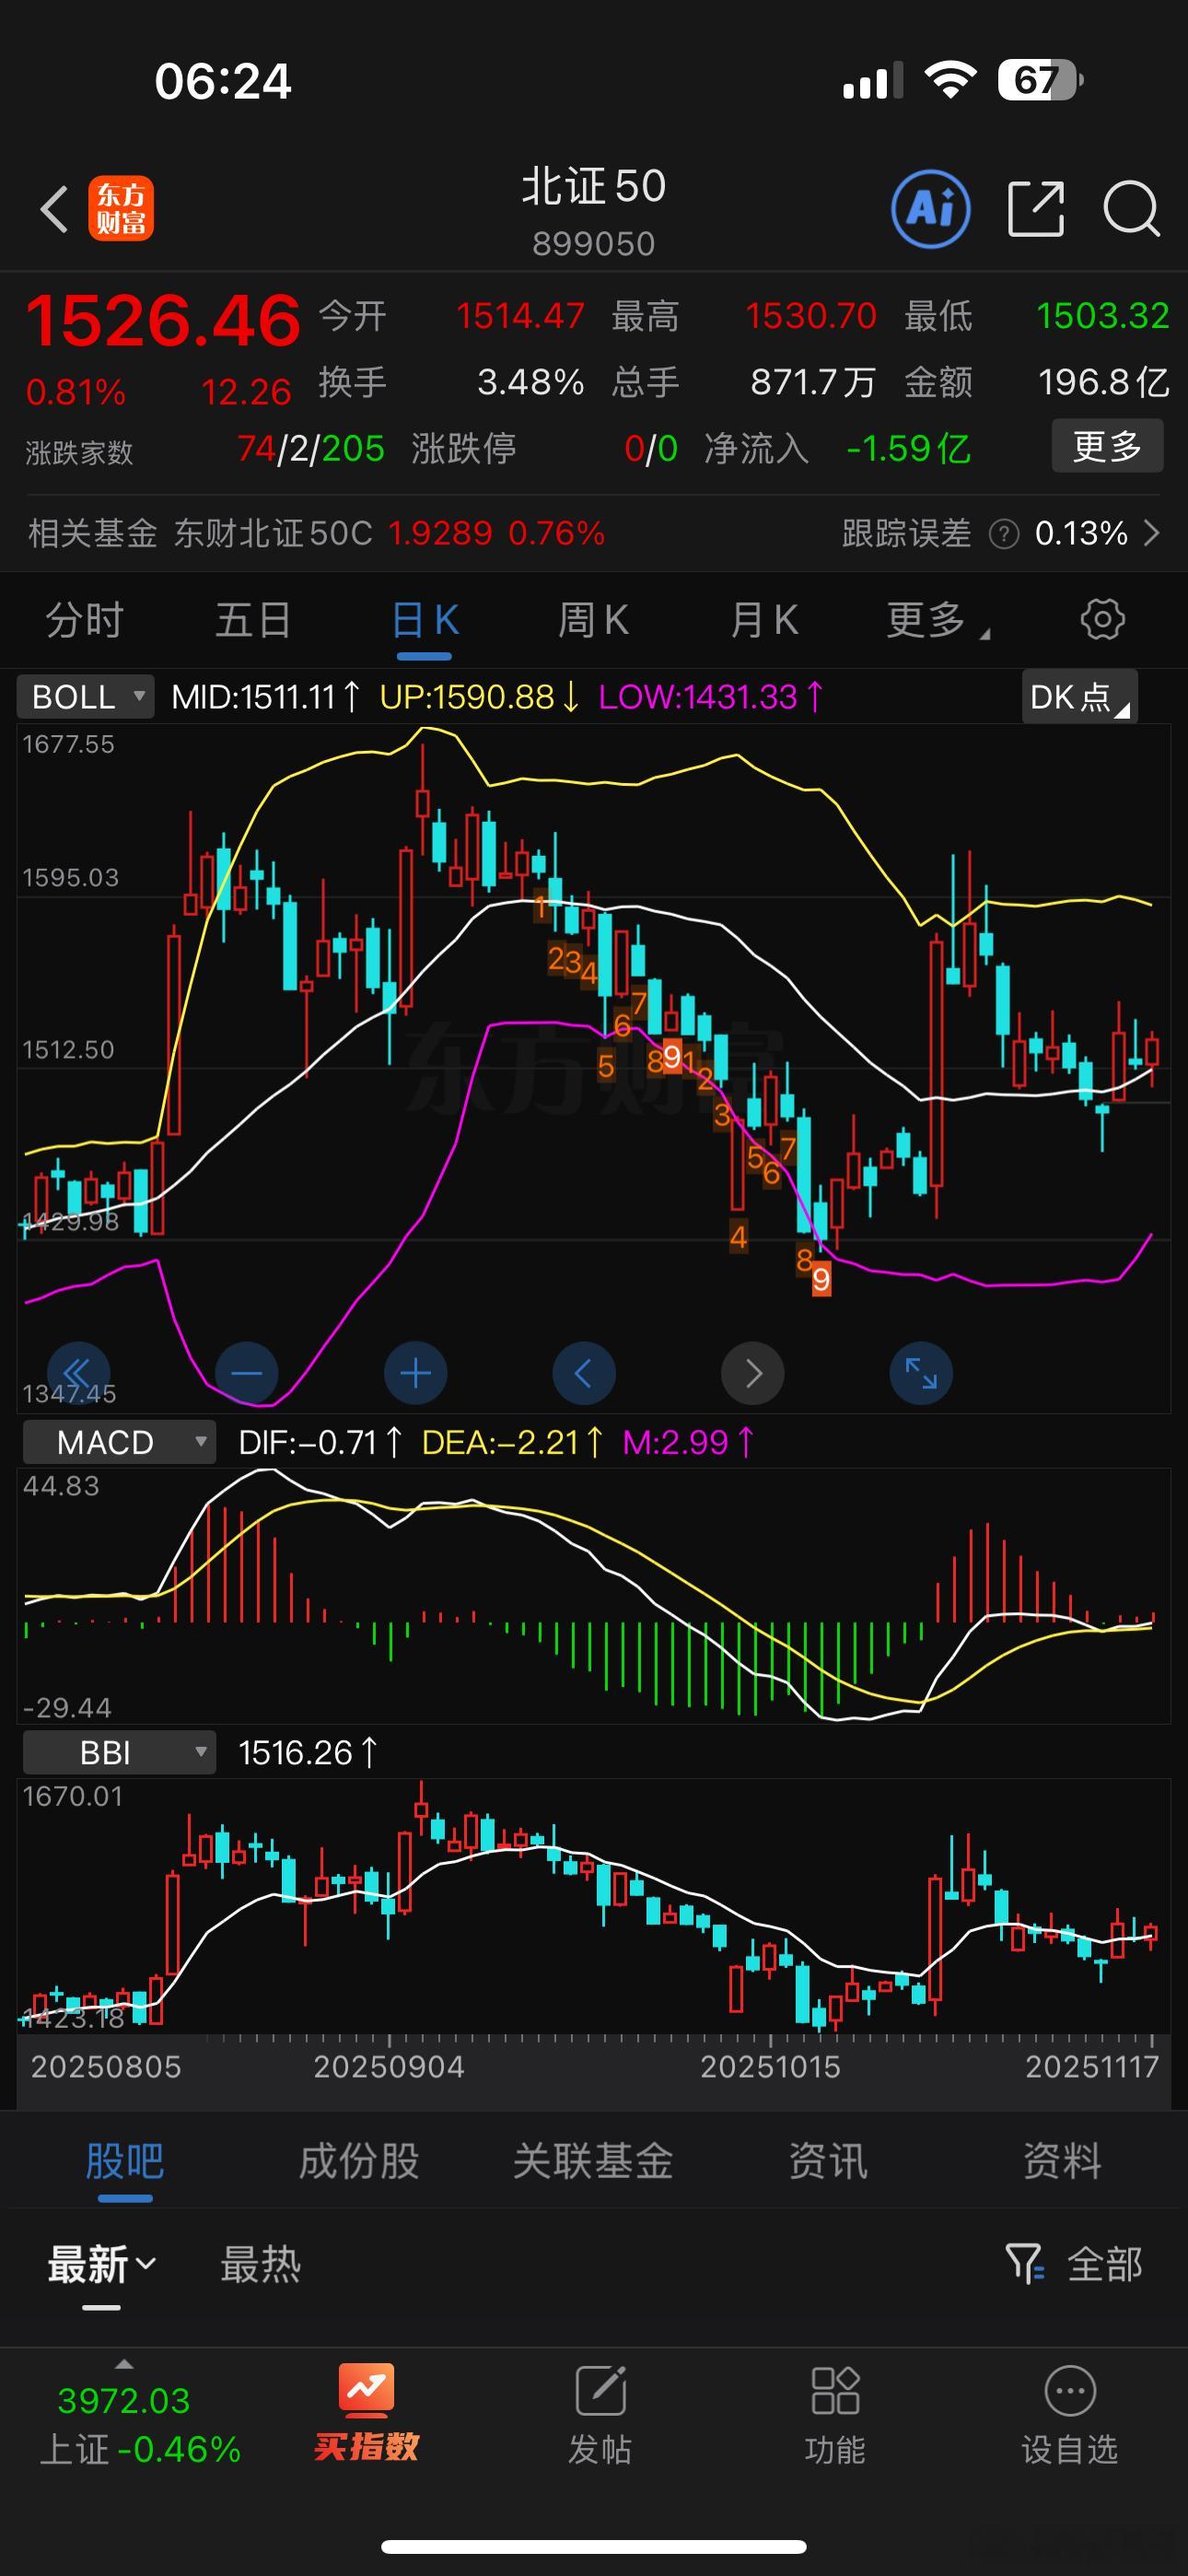
Task: Tap the 设自选 ellipsis icon
Action: tap(1070, 2391)
